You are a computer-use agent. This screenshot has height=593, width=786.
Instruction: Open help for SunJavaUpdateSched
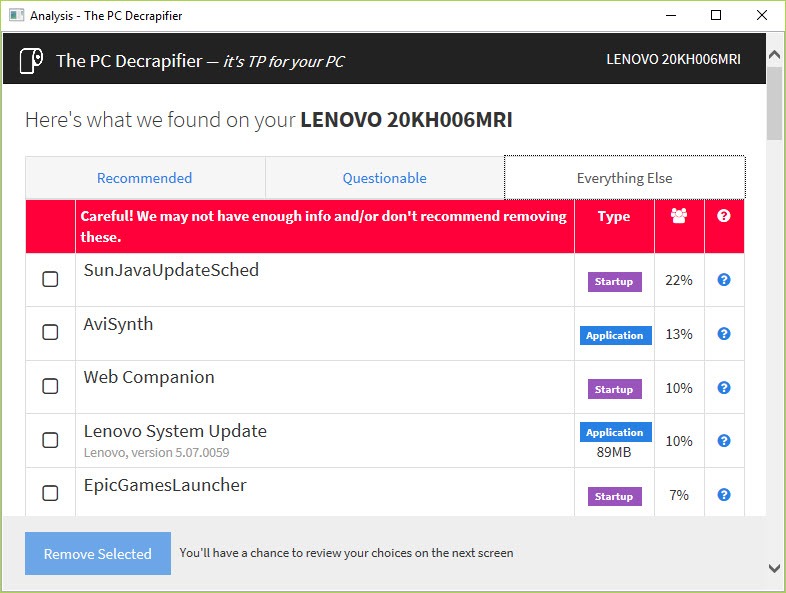724,280
